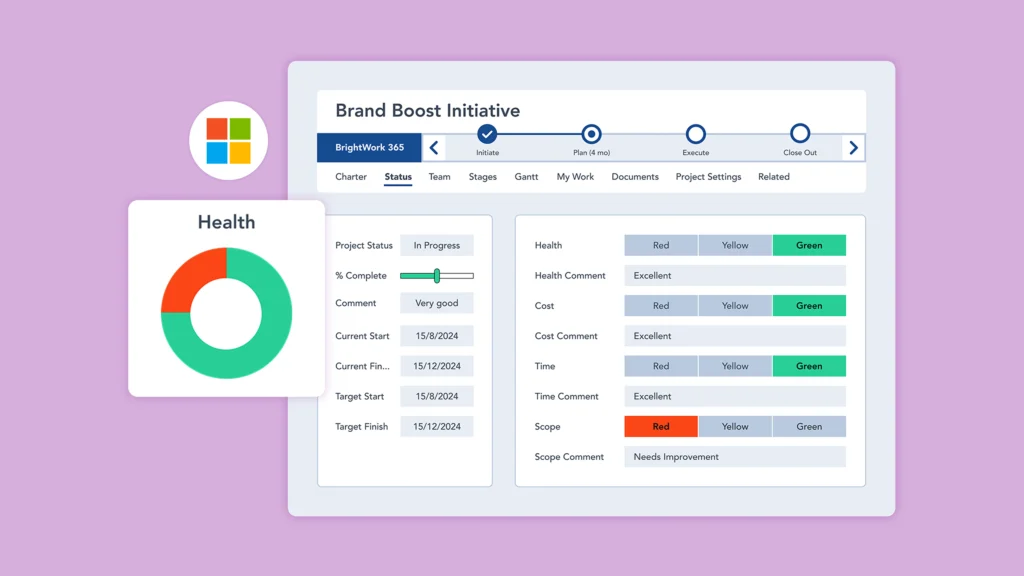Click the Execute stage circle
The width and height of the screenshot is (1024, 576).
pyautogui.click(x=696, y=134)
